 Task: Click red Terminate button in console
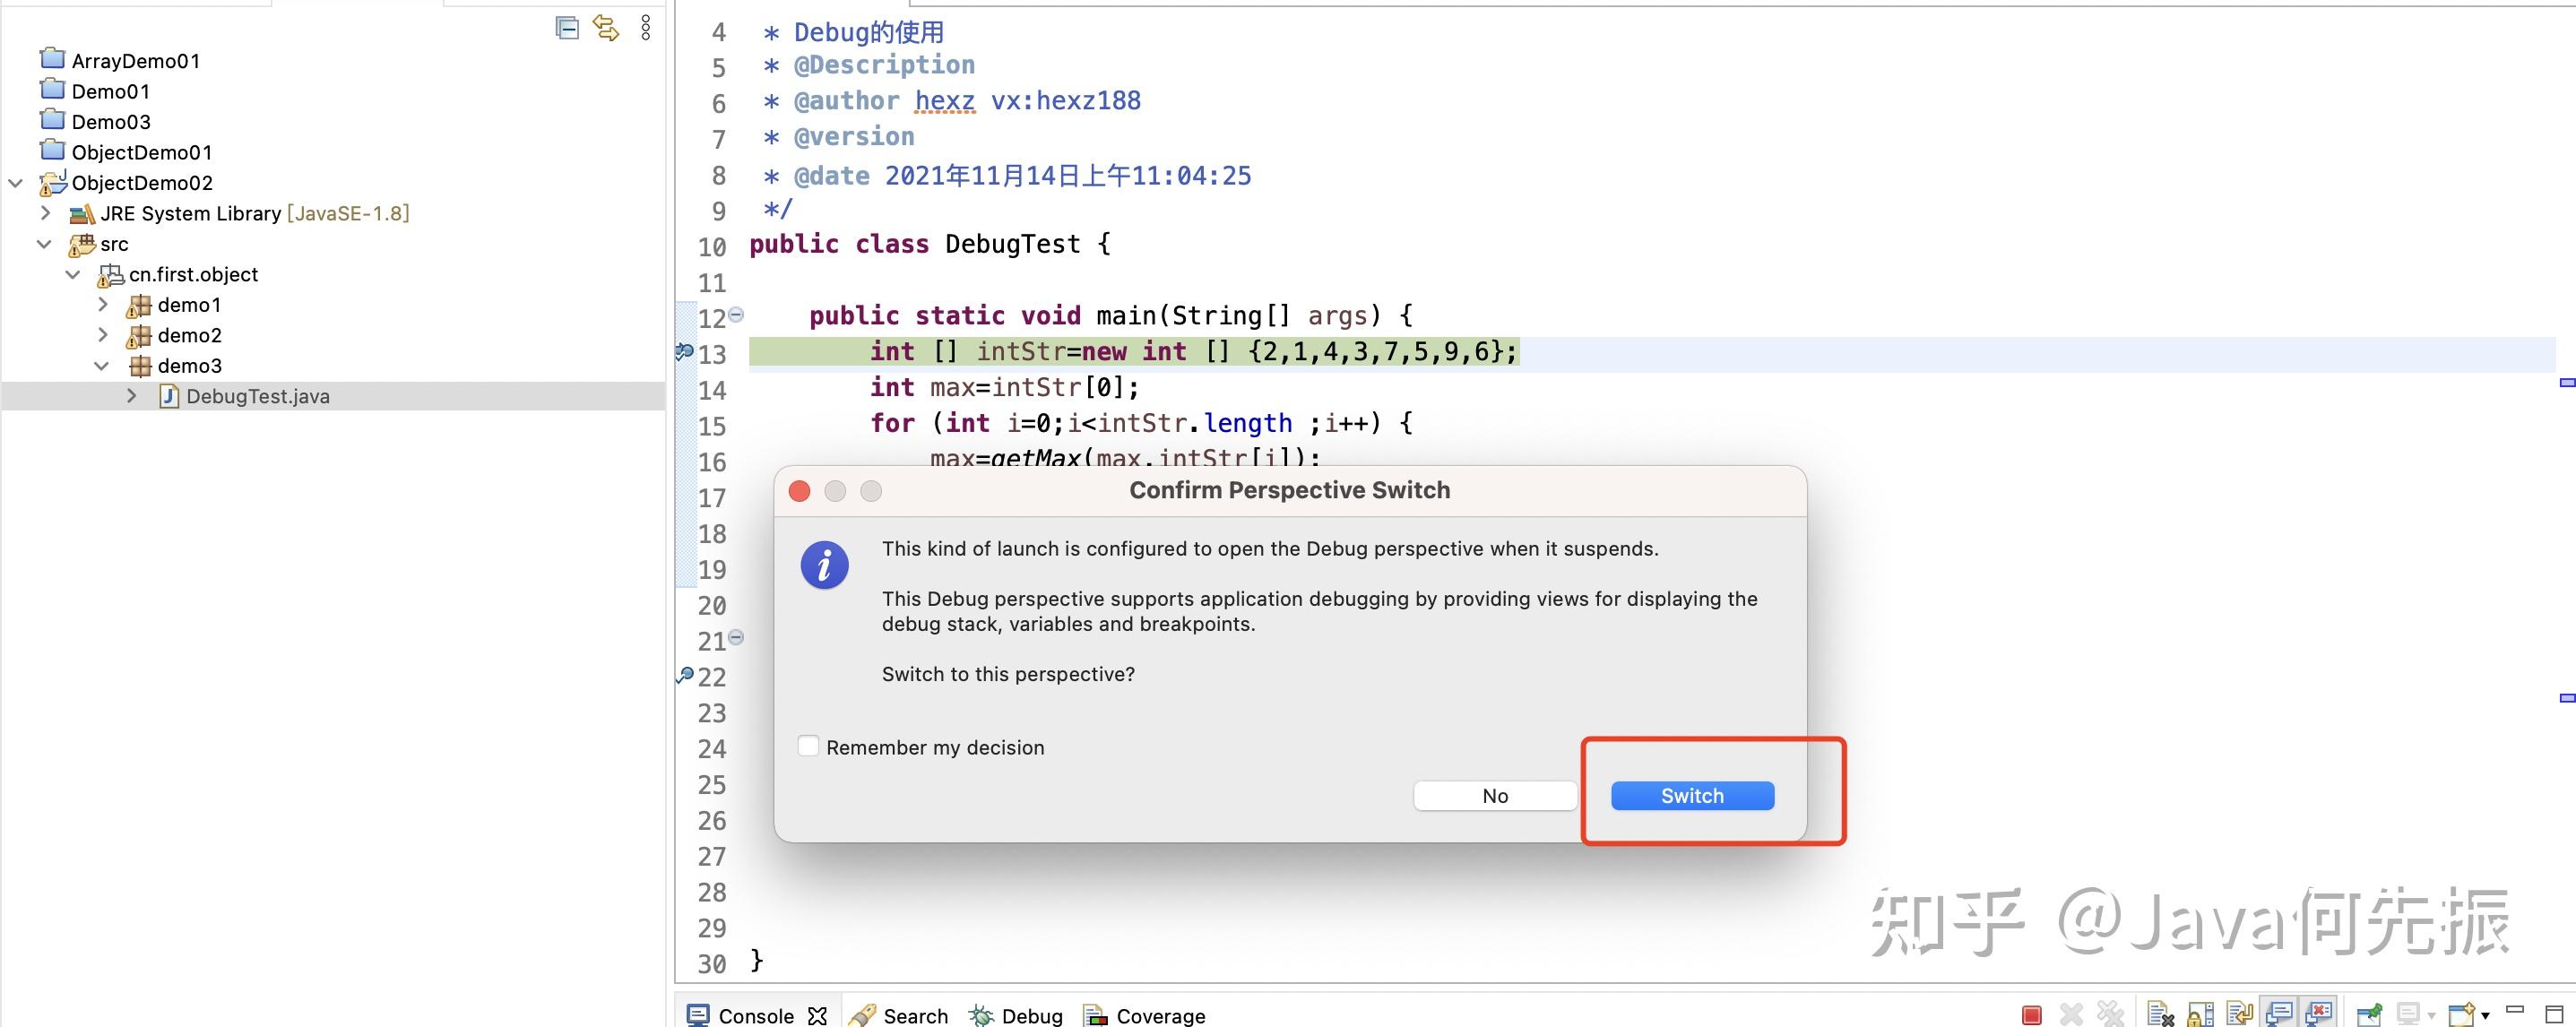(x=2031, y=1015)
